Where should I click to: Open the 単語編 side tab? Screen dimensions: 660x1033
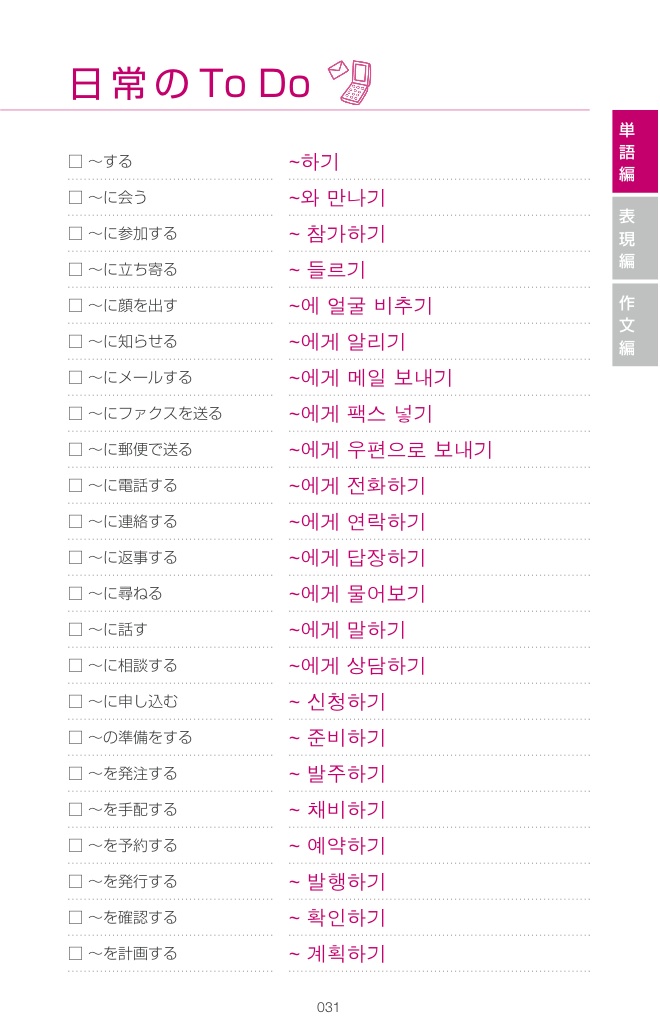pyautogui.click(x=627, y=152)
